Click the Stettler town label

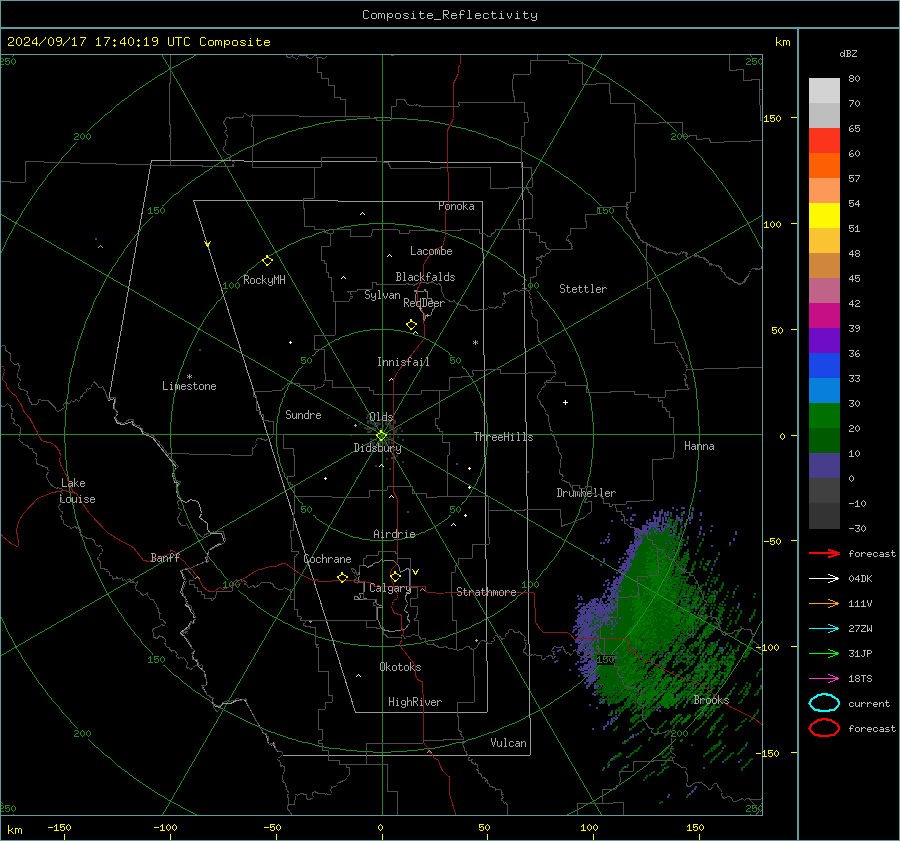[583, 289]
